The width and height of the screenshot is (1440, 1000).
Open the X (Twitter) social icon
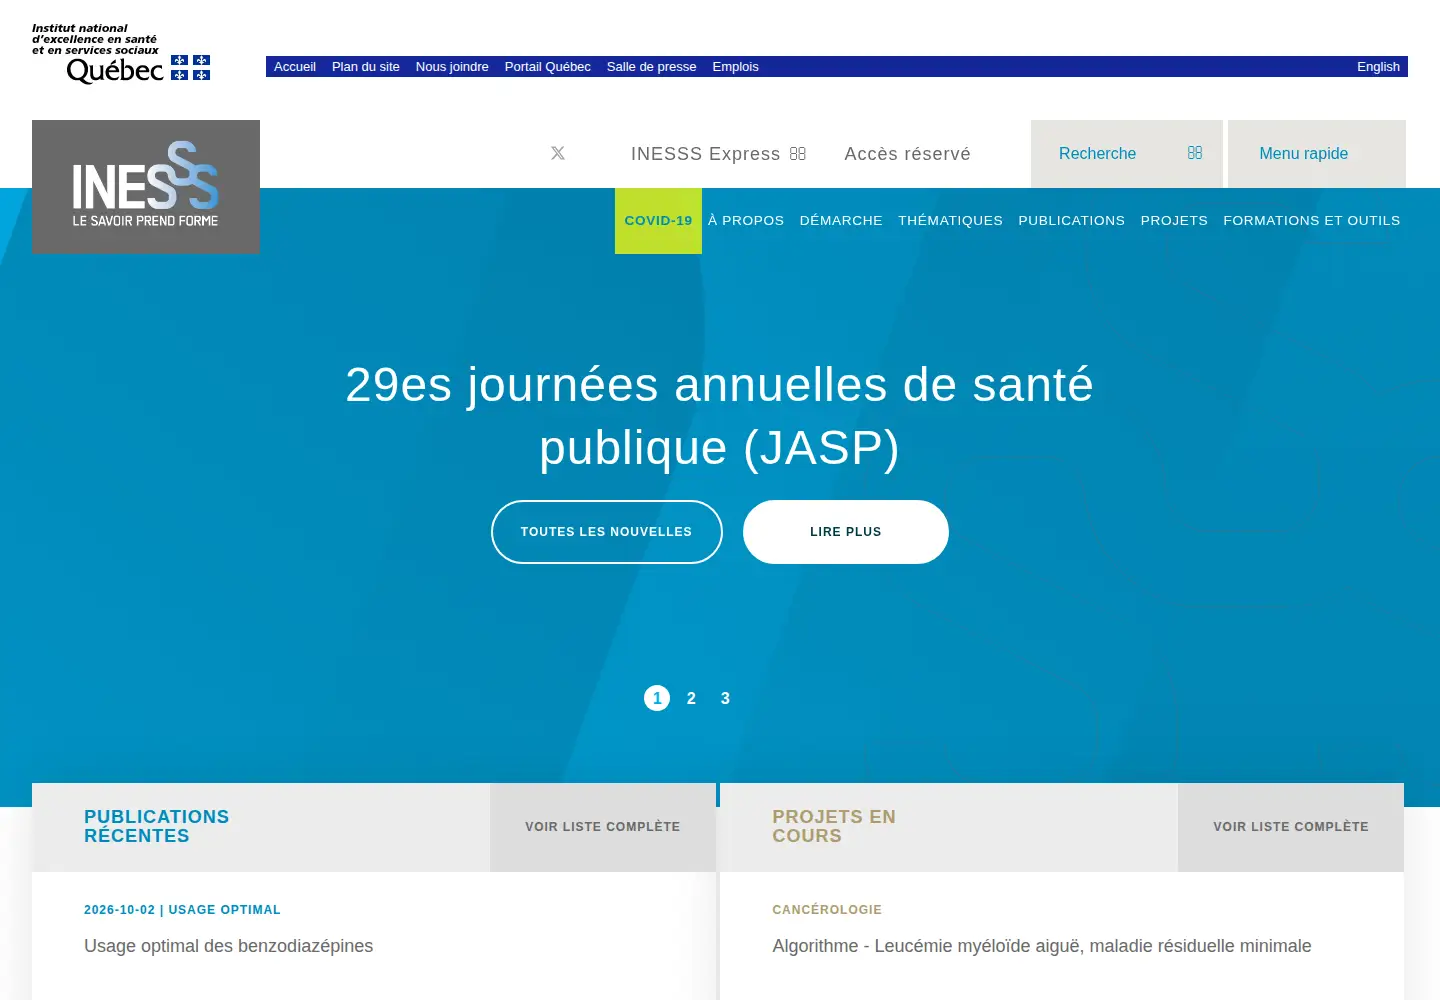[x=558, y=153]
